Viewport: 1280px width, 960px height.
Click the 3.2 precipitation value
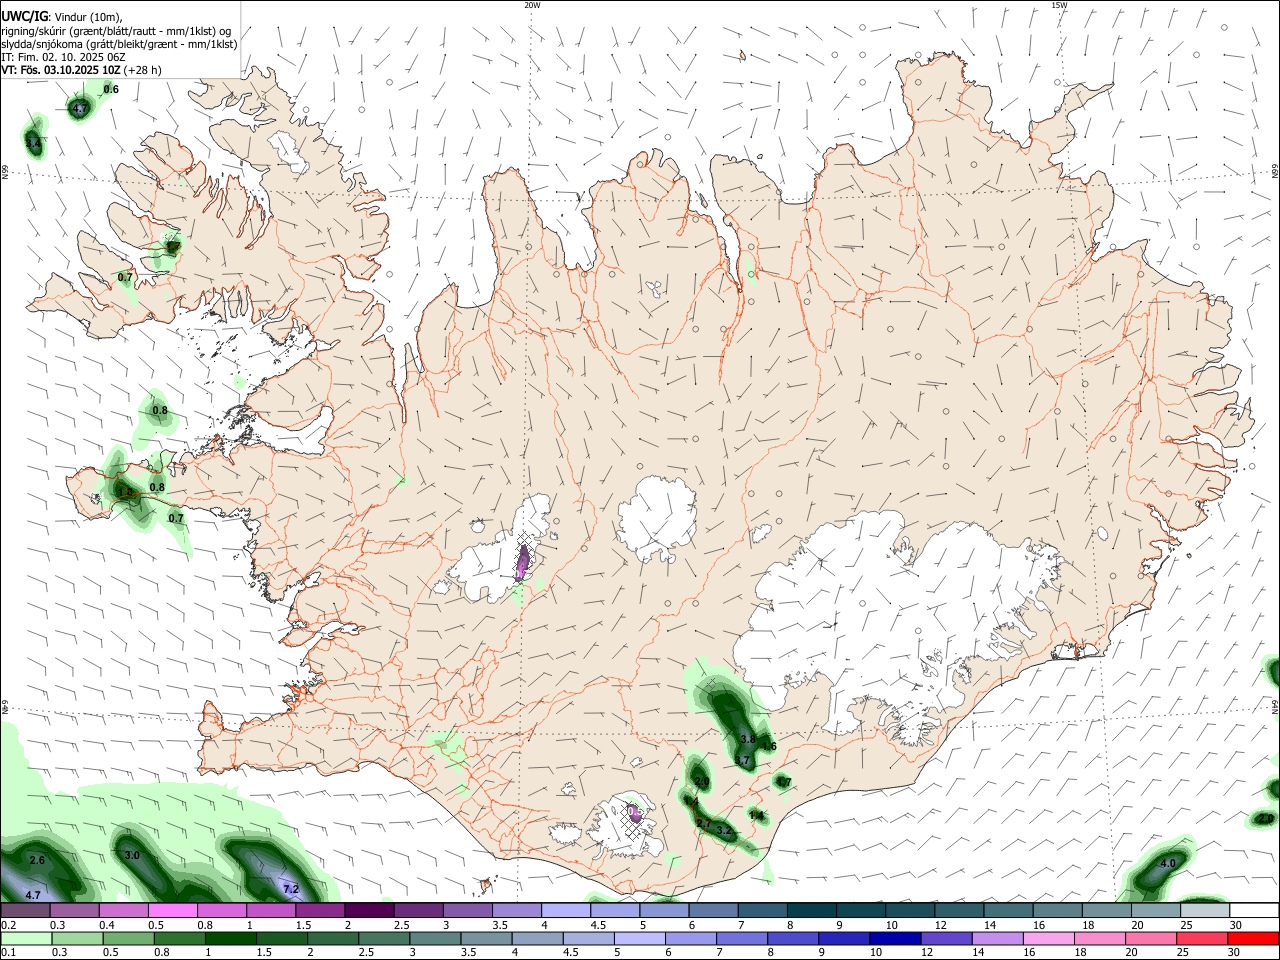(x=725, y=830)
